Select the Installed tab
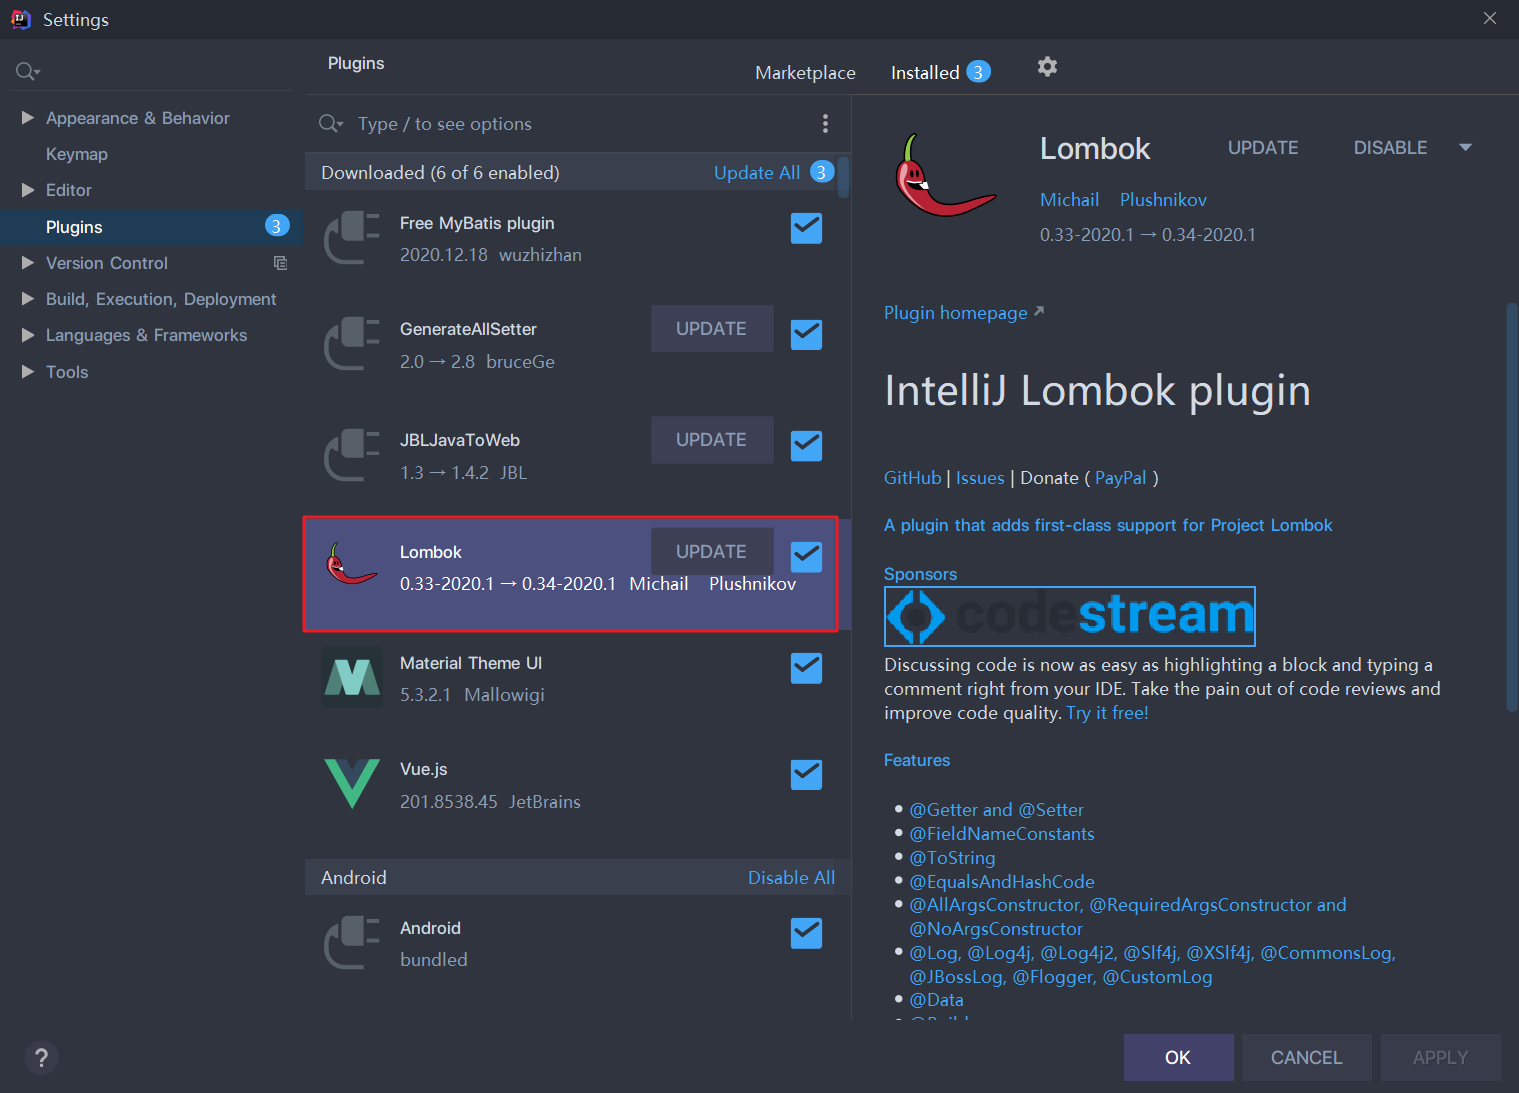1519x1093 pixels. pyautogui.click(x=925, y=73)
